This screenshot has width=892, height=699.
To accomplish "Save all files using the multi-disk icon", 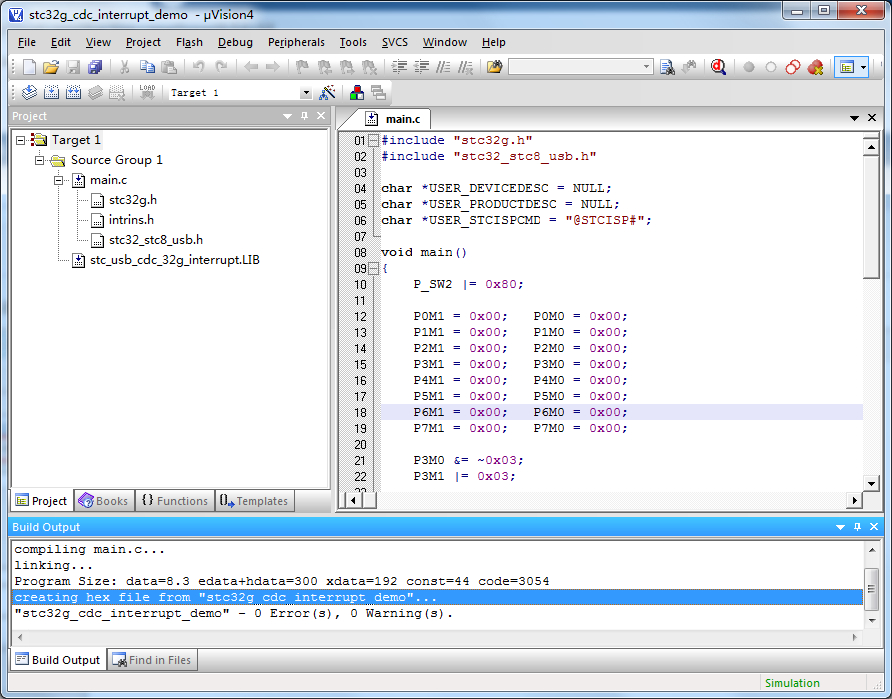I will [x=95, y=67].
